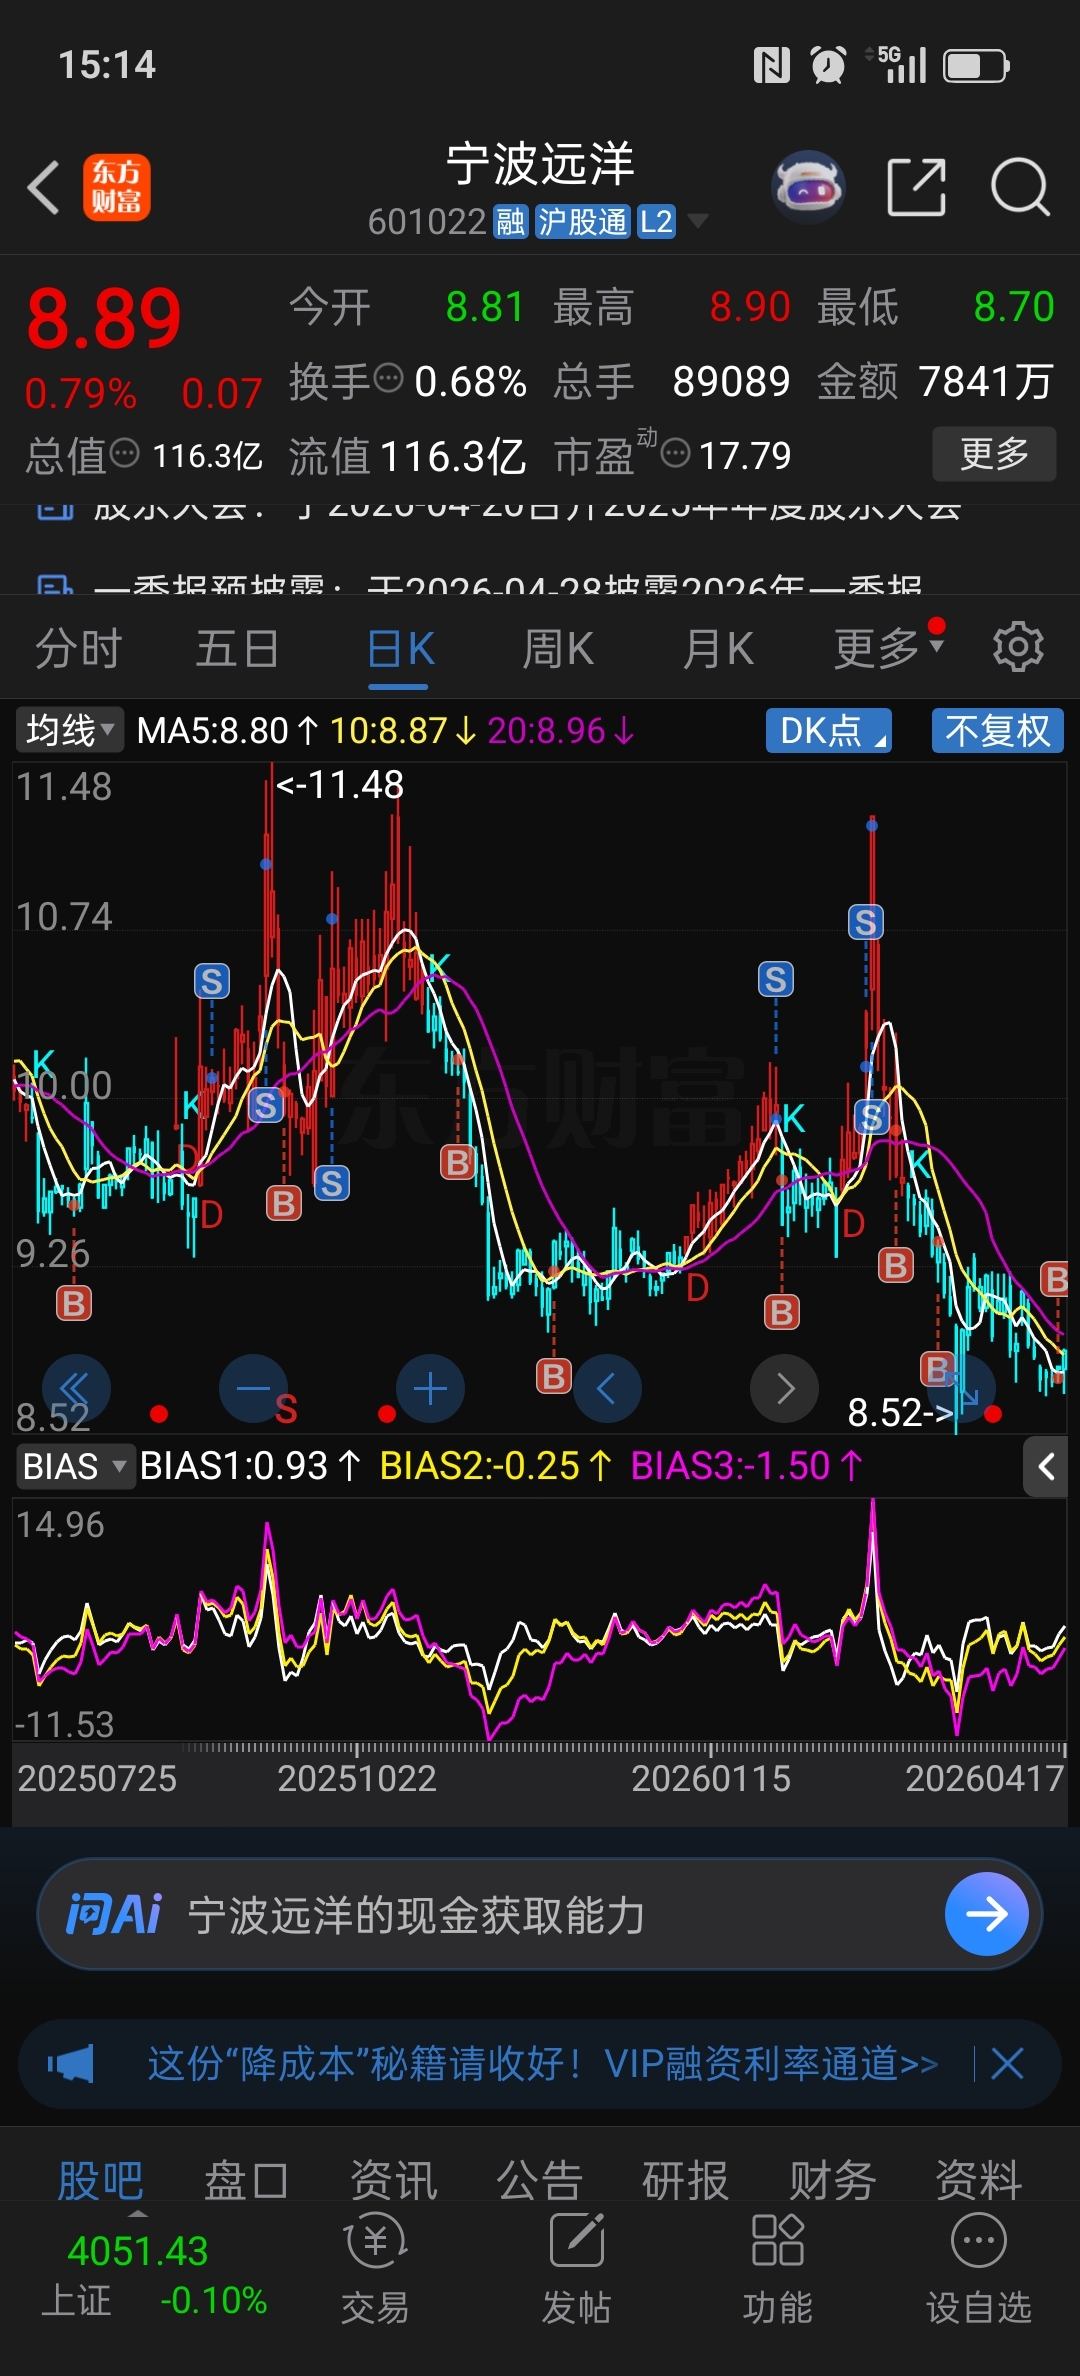Tap the 市盈 info icon
This screenshot has height=2376, width=1080.
(x=676, y=453)
